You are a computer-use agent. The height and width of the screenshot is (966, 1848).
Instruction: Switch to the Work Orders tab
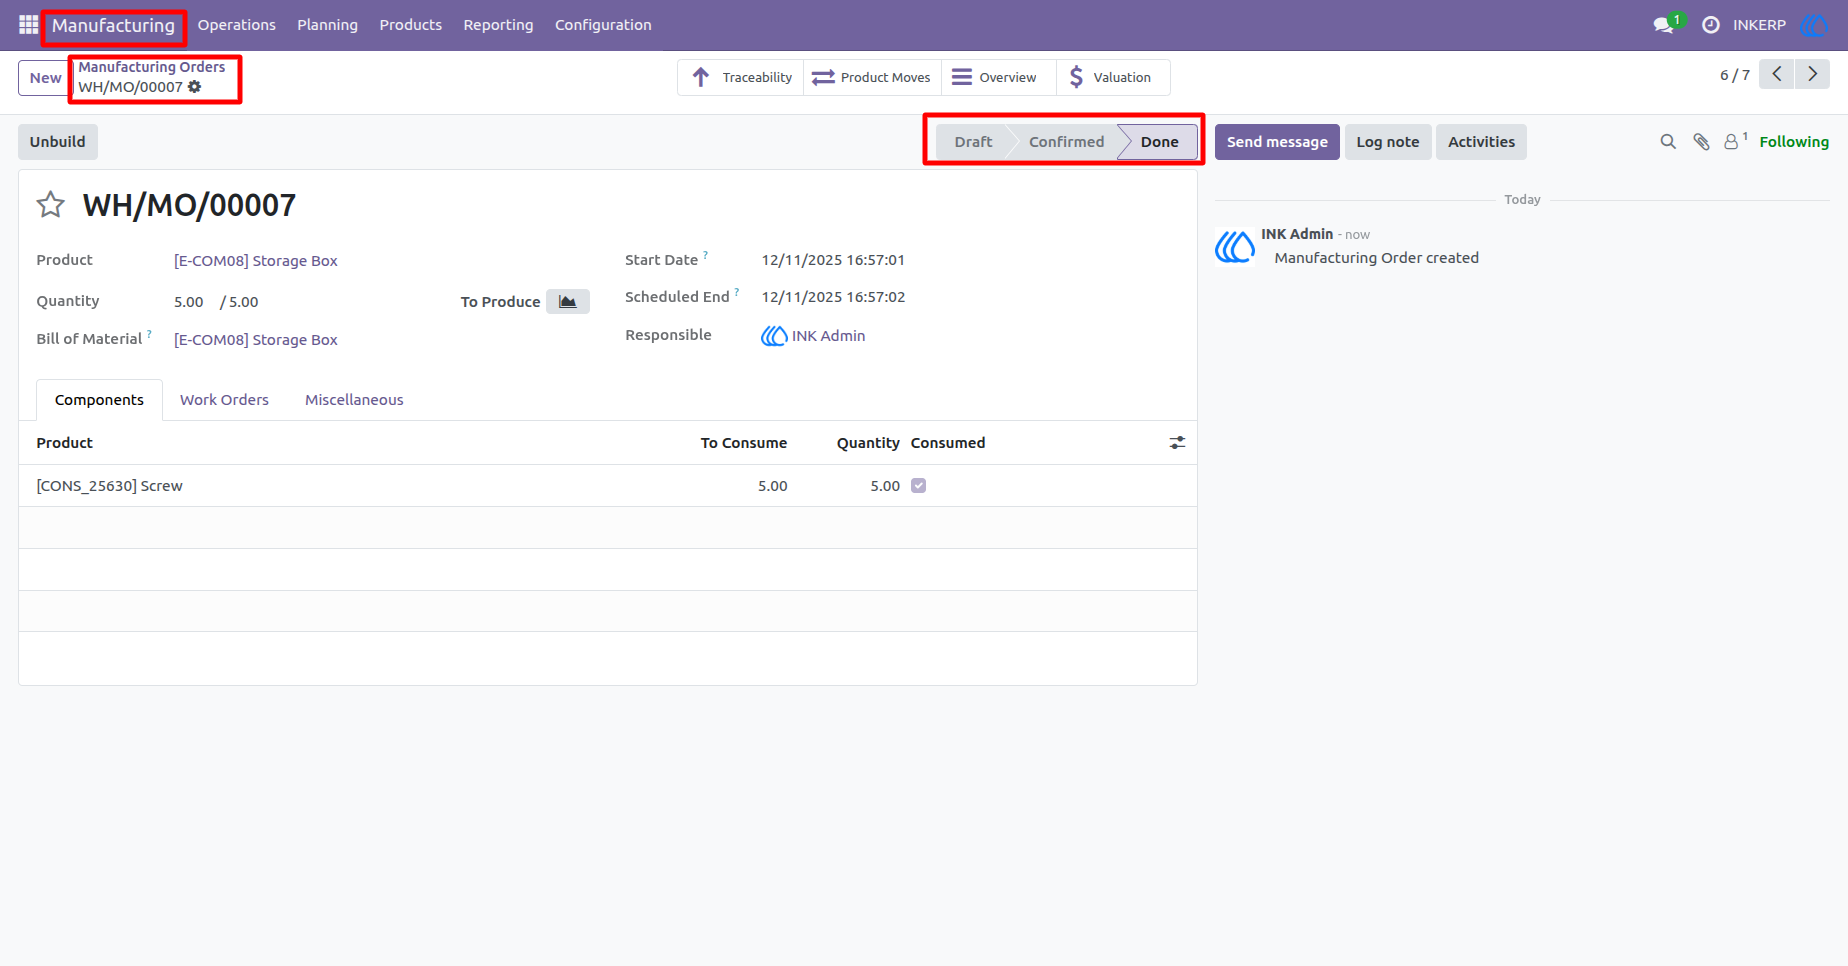click(x=224, y=400)
